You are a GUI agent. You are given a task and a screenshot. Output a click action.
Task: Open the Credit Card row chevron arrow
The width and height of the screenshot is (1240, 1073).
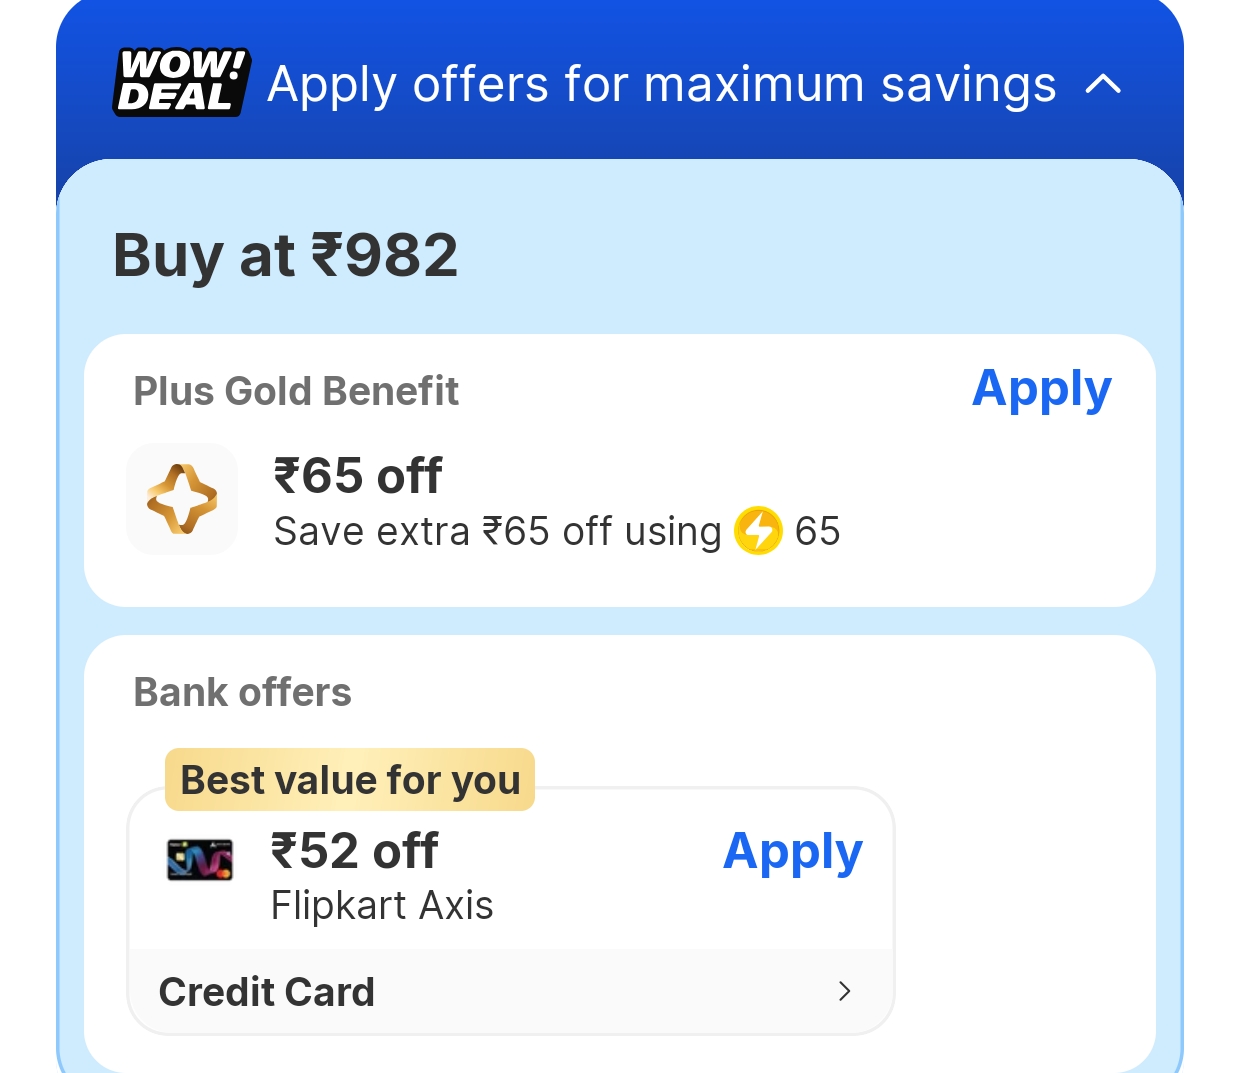(x=845, y=991)
